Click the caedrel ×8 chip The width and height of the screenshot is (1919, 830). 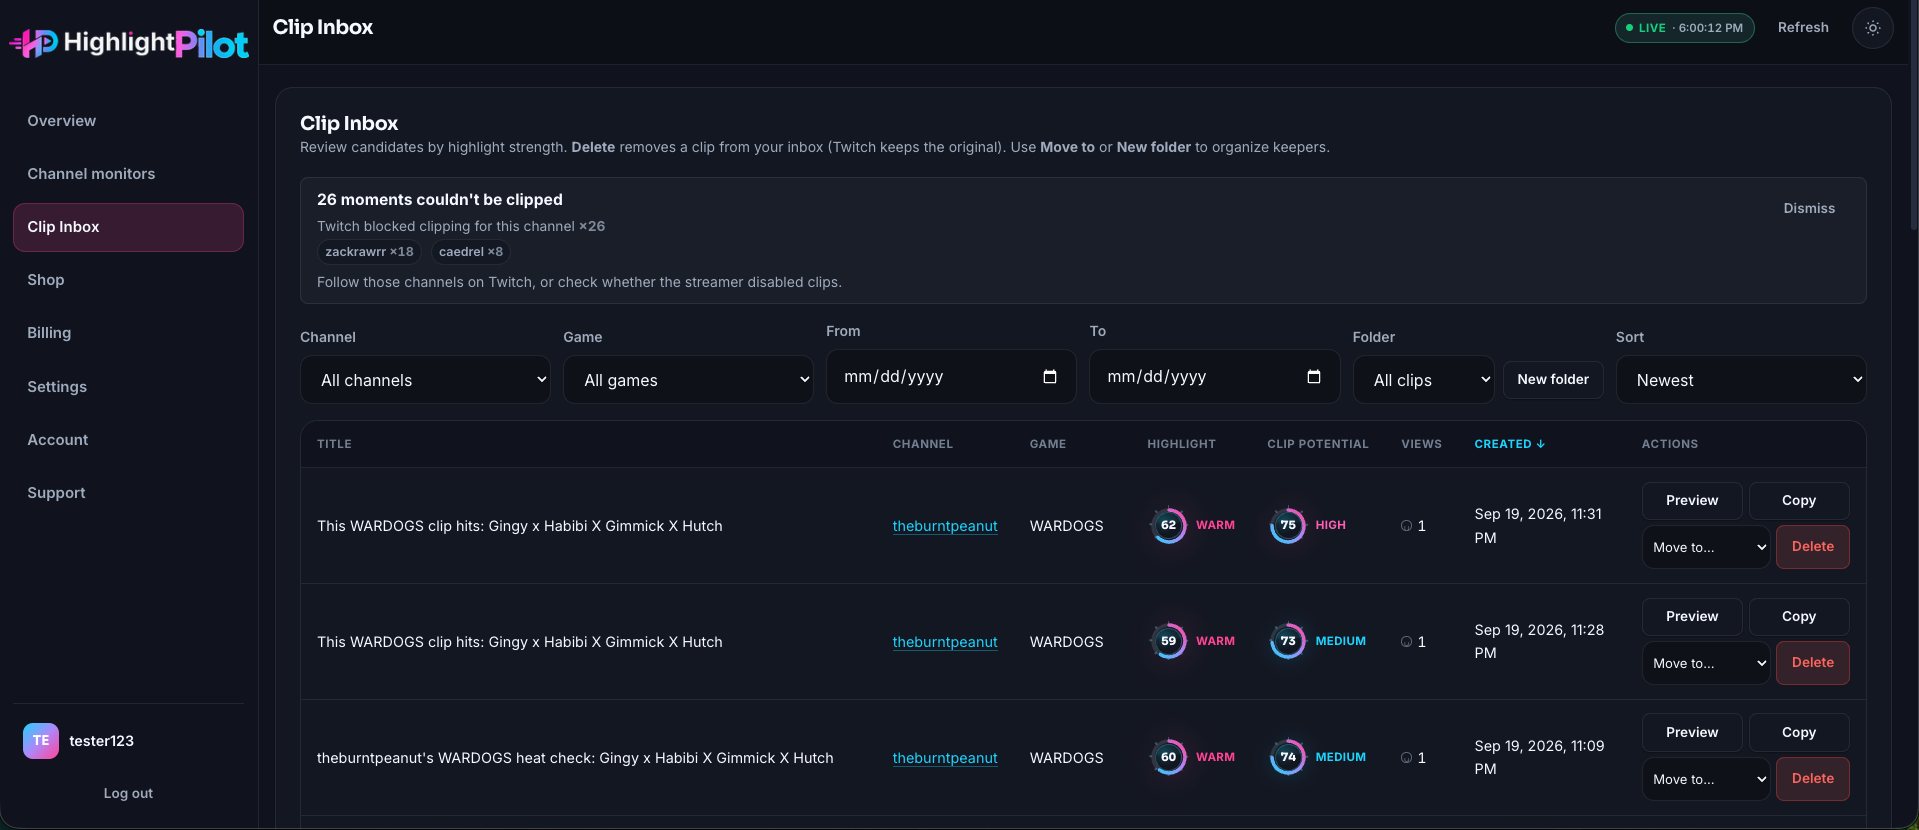471,252
